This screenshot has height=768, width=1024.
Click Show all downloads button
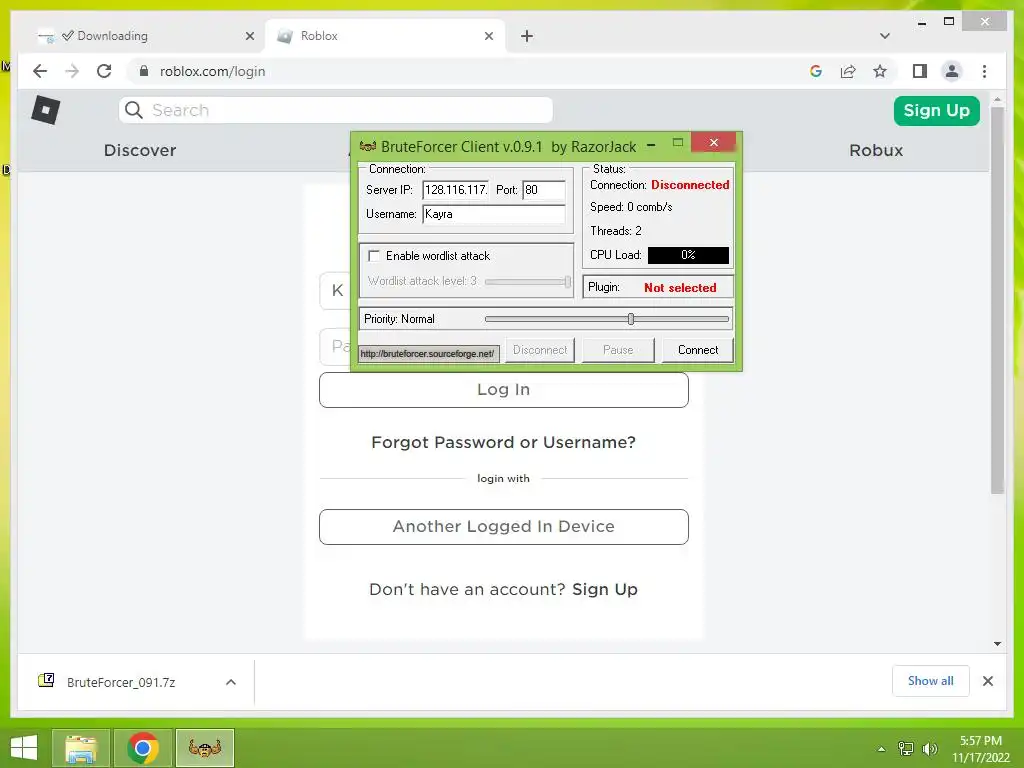pyautogui.click(x=931, y=681)
